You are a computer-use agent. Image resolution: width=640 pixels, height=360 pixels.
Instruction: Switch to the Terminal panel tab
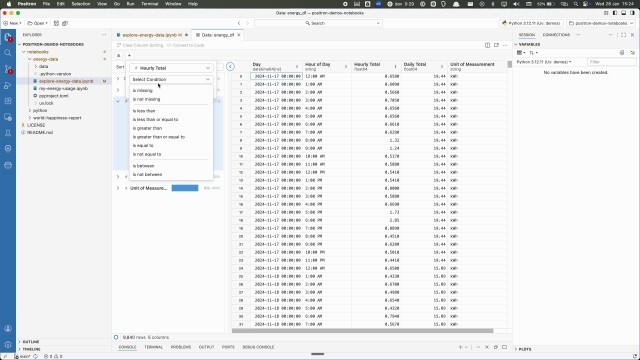coord(153,347)
